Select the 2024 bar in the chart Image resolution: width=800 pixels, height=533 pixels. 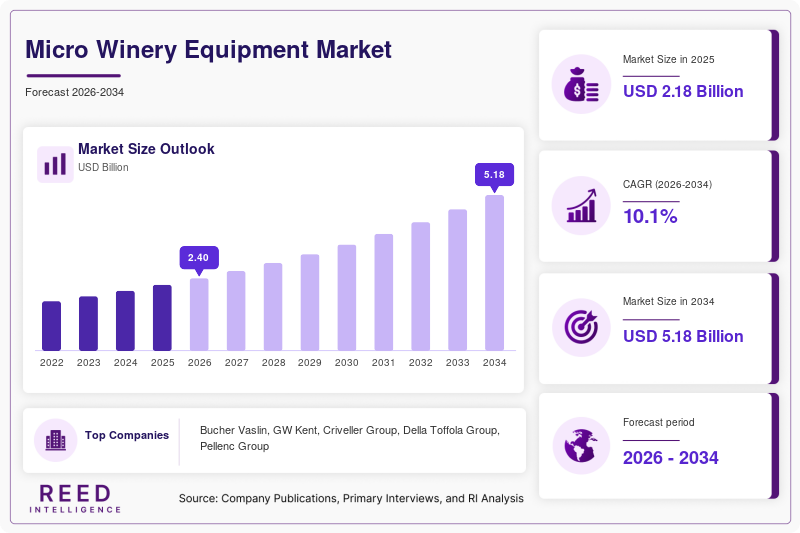(x=126, y=321)
